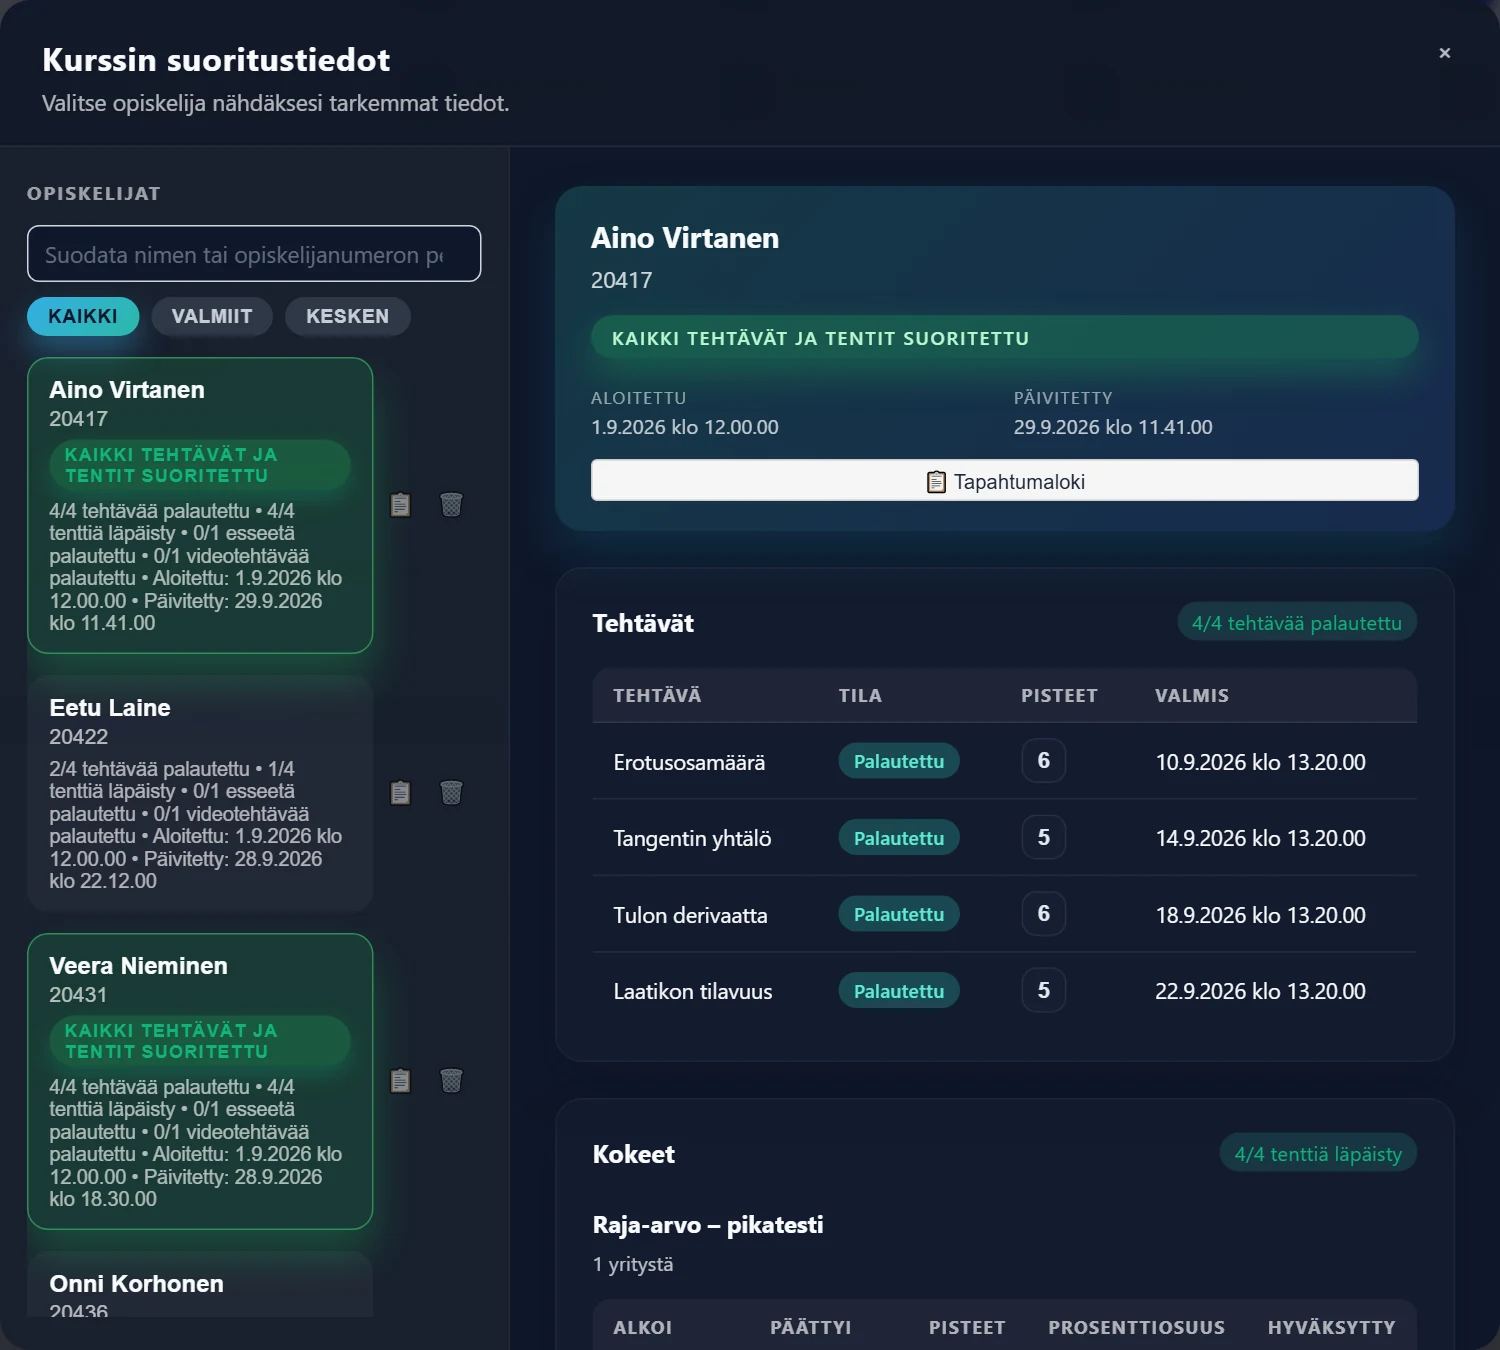The width and height of the screenshot is (1500, 1350).
Task: Click date '10.9.2026 klo 13.20.00'
Action: [x=1260, y=762]
